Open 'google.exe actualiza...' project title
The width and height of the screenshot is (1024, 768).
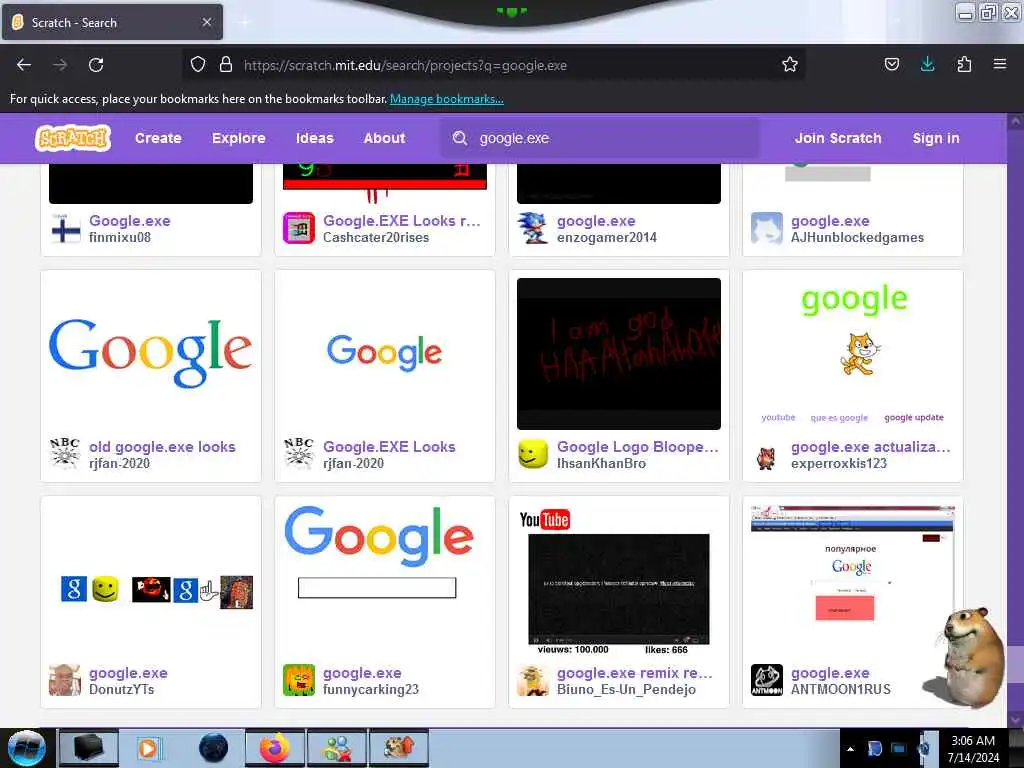[x=871, y=447]
